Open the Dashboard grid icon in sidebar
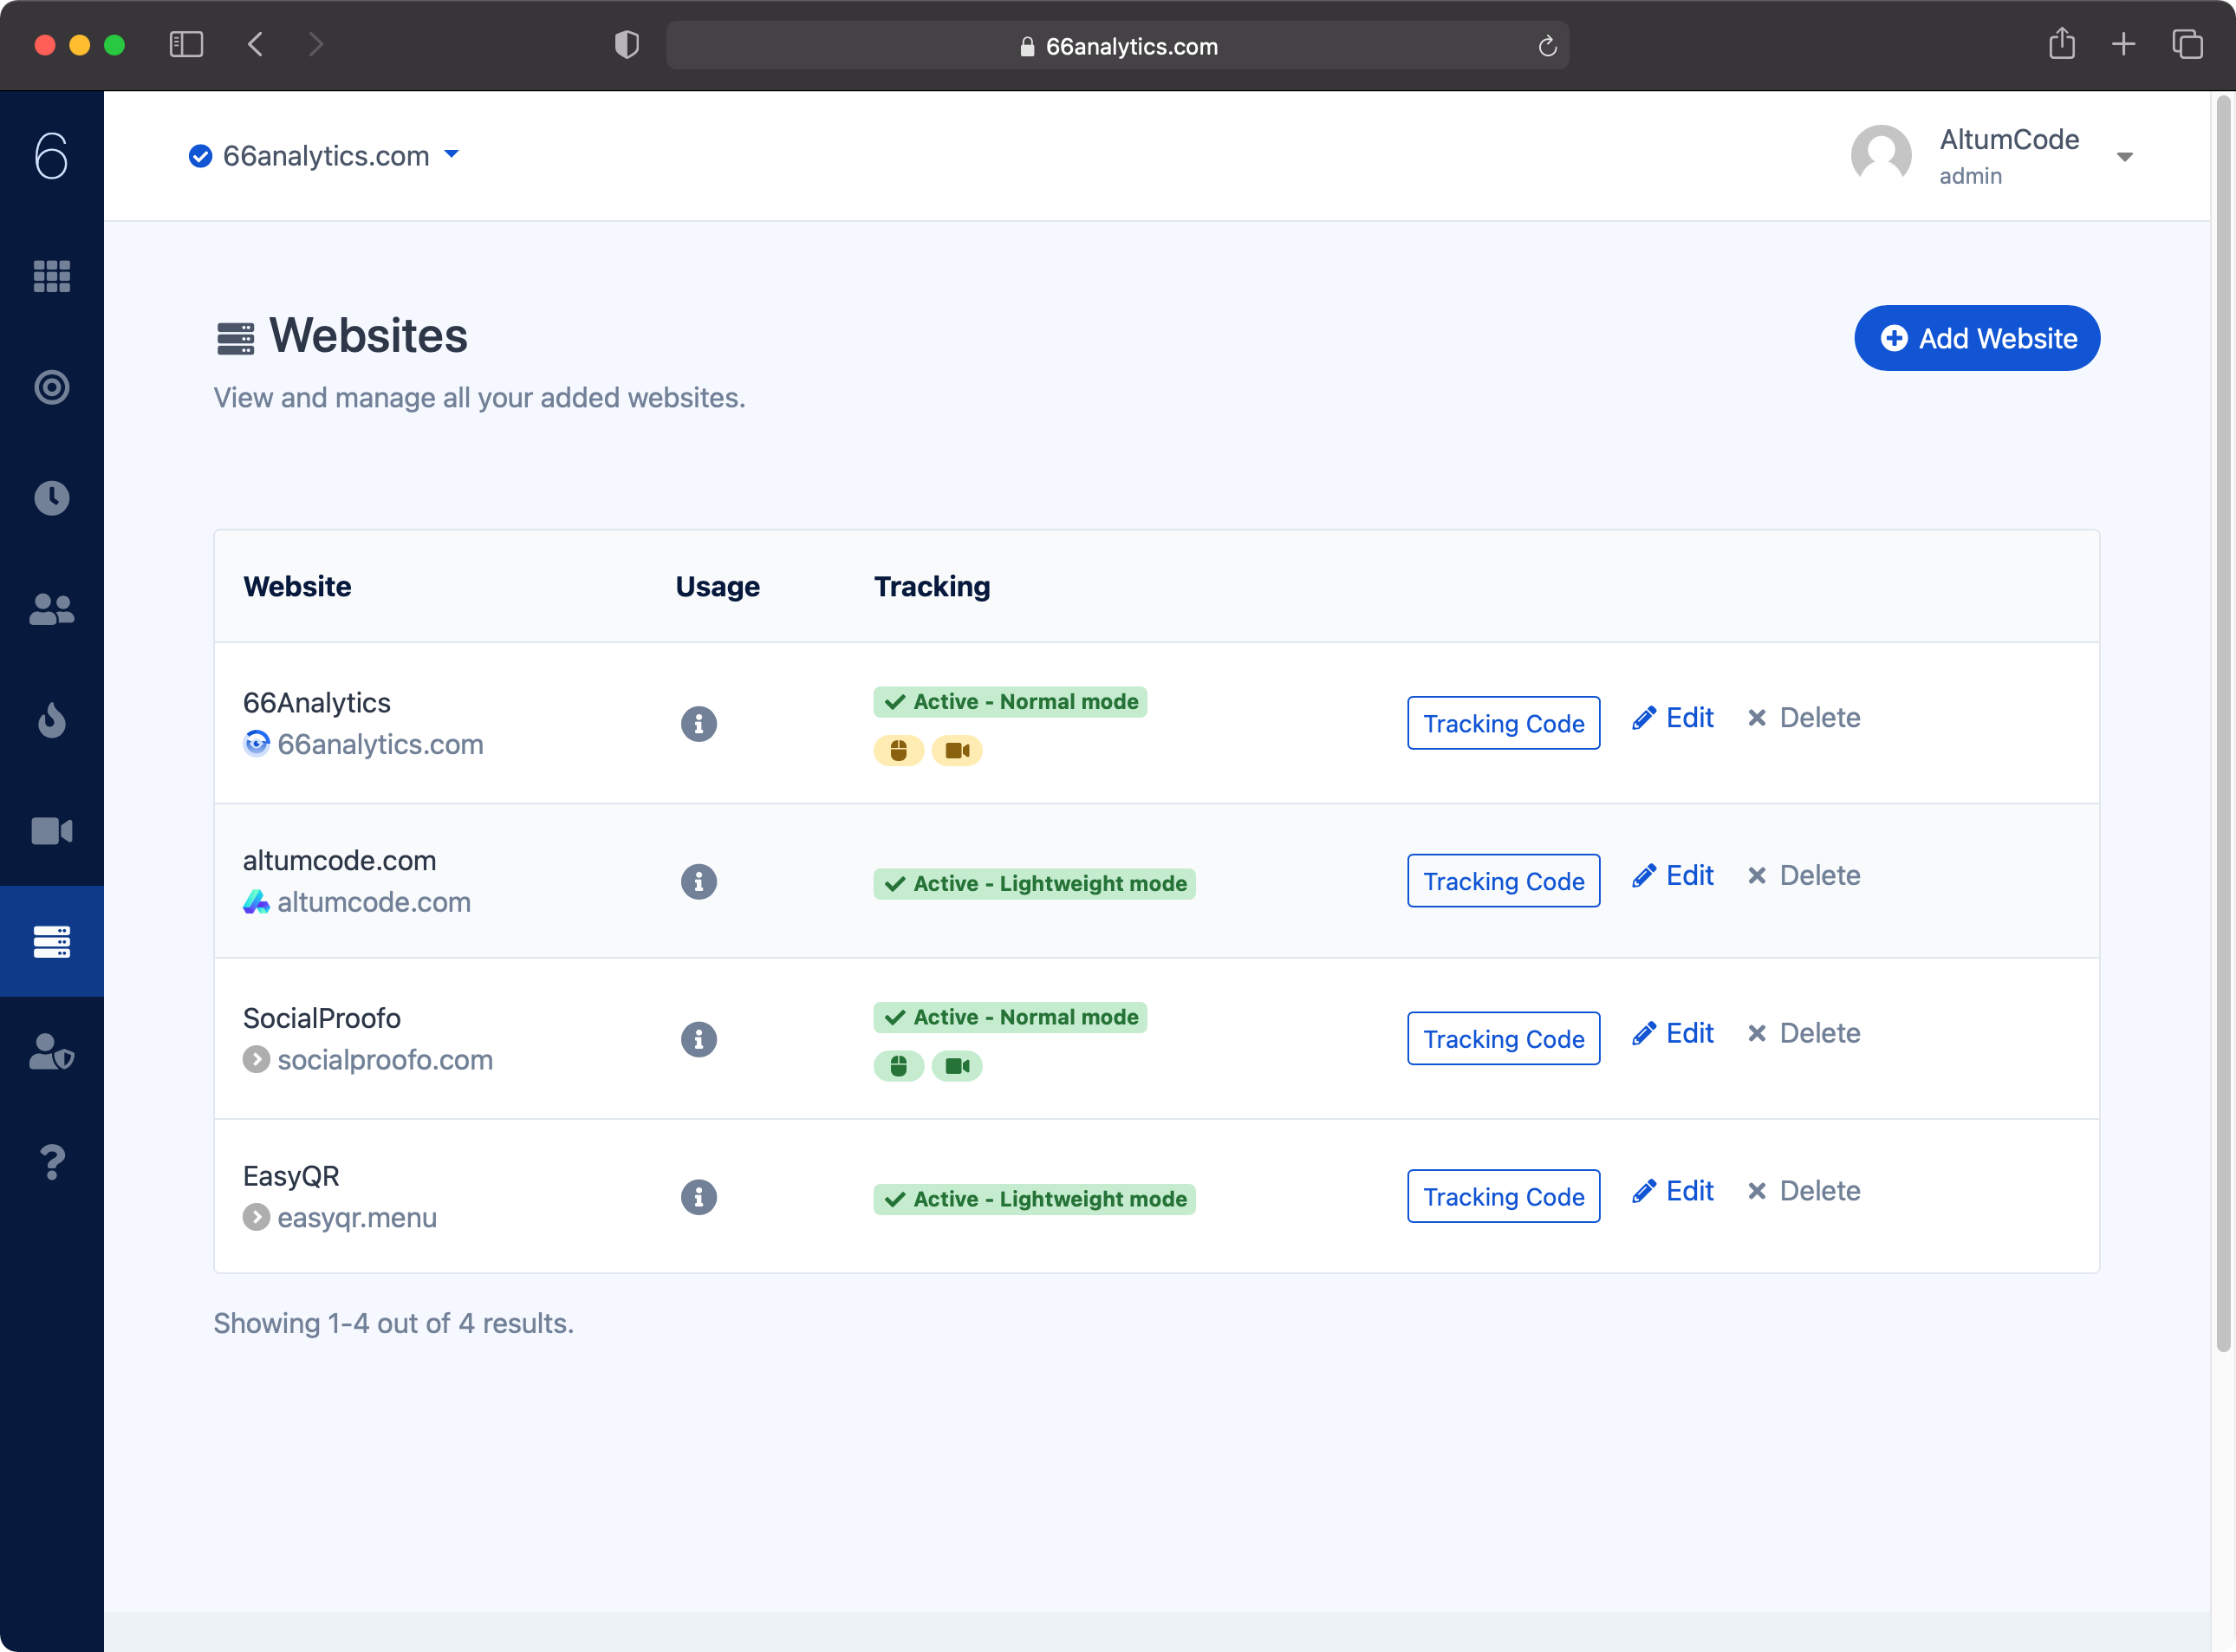This screenshot has height=1652, width=2236. point(51,277)
